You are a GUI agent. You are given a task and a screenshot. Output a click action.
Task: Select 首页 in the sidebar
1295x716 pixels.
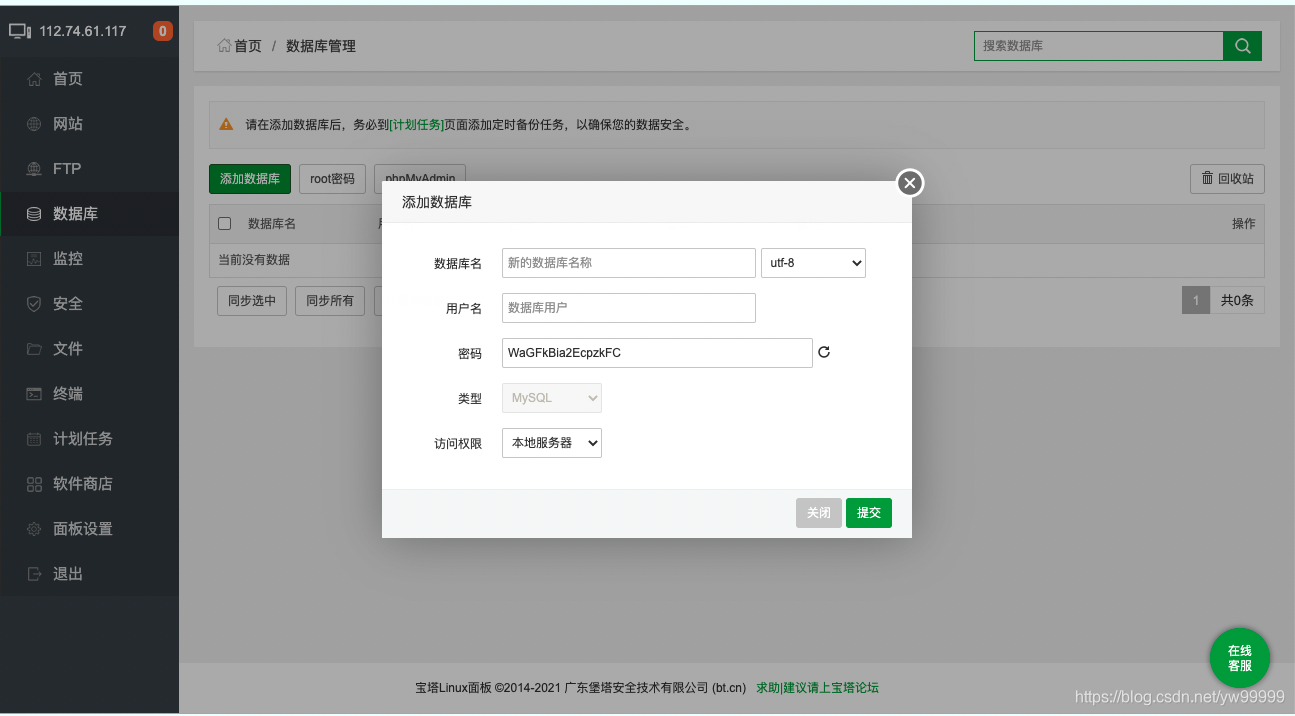click(68, 79)
